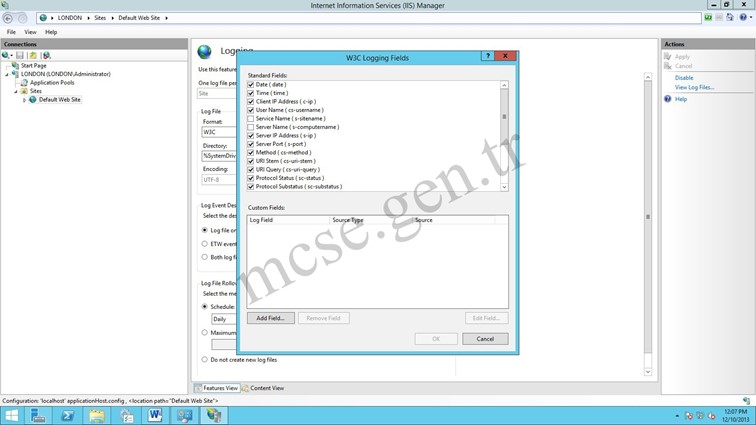Click the Up folder icon in Connections toolbar
Viewport: 756px width, 425px height.
[33, 55]
